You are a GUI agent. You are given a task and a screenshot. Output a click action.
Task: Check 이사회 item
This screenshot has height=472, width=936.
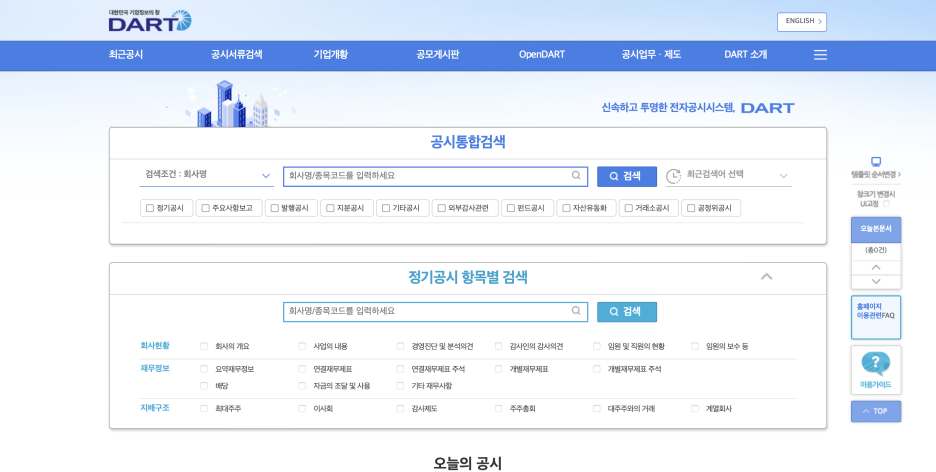pyautogui.click(x=302, y=409)
